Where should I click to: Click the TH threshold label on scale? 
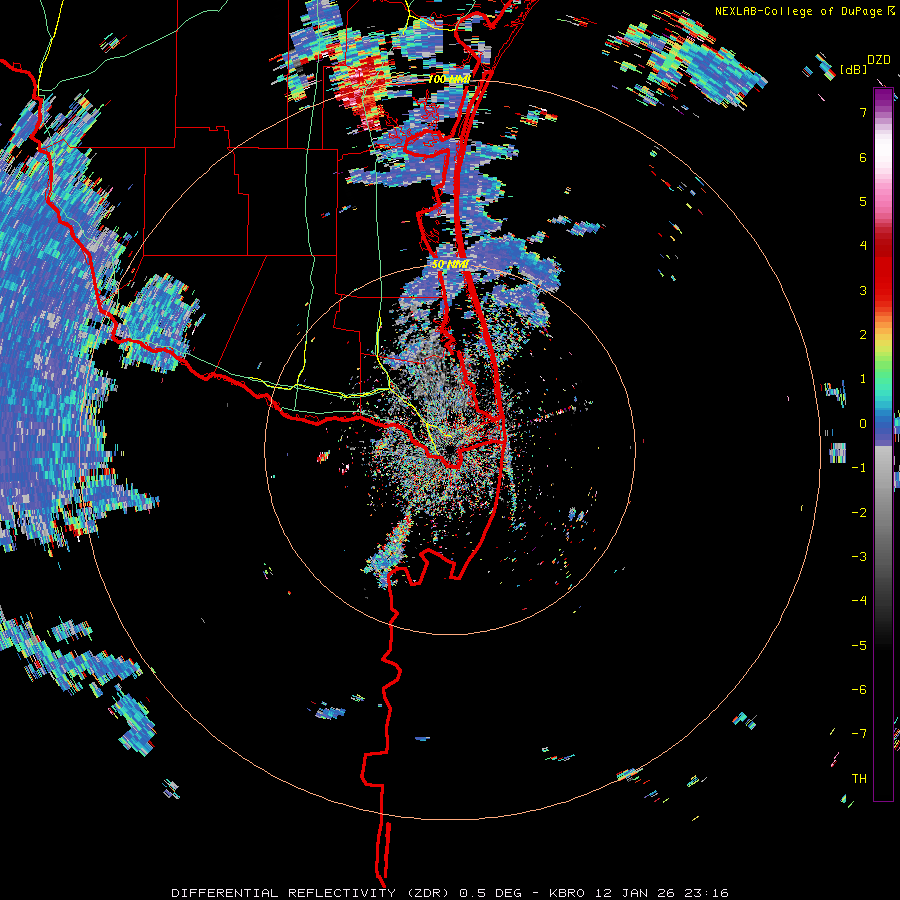pos(859,779)
